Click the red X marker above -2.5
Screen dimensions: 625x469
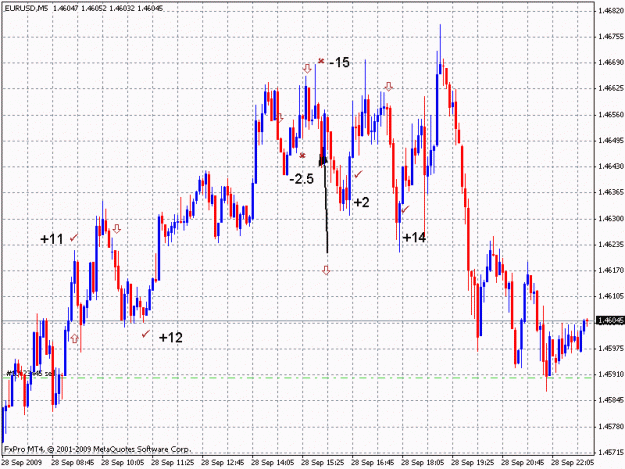click(302, 155)
